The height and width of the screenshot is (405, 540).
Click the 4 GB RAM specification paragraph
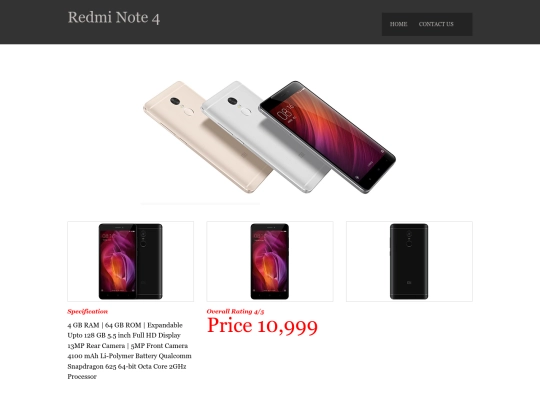pos(129,351)
